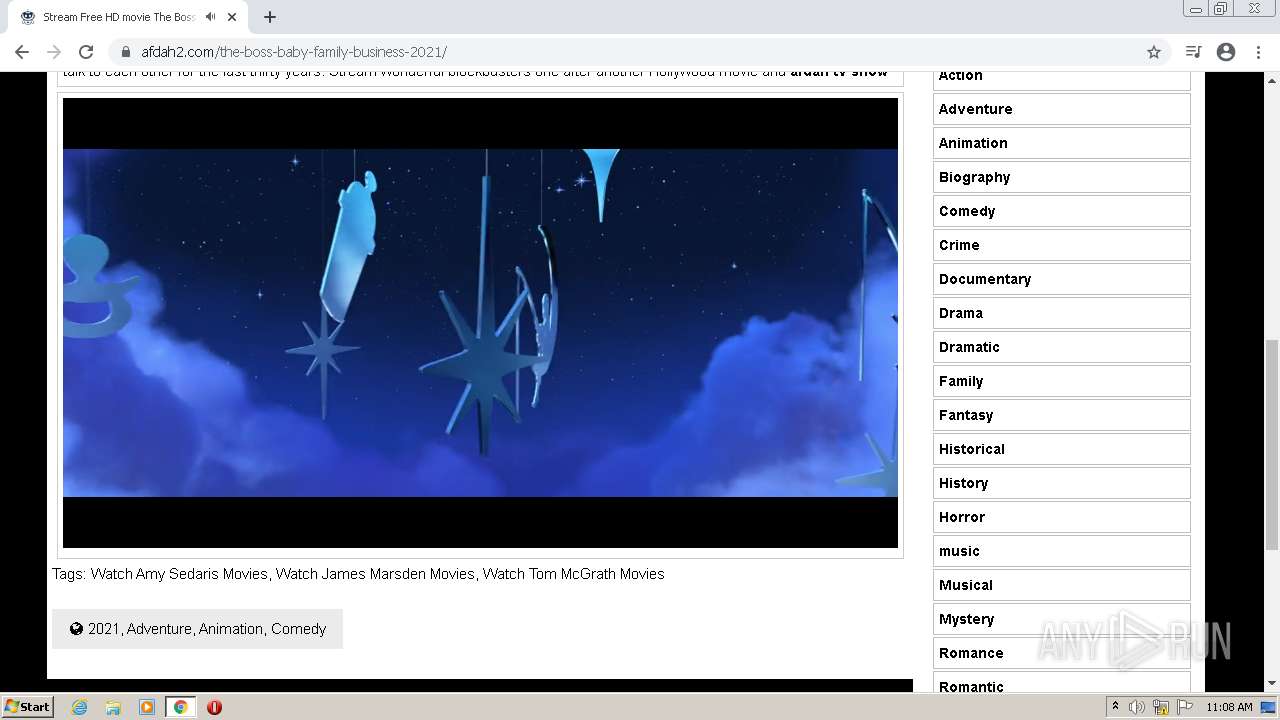Open the Crime category
1280x720 pixels.
tap(1062, 245)
